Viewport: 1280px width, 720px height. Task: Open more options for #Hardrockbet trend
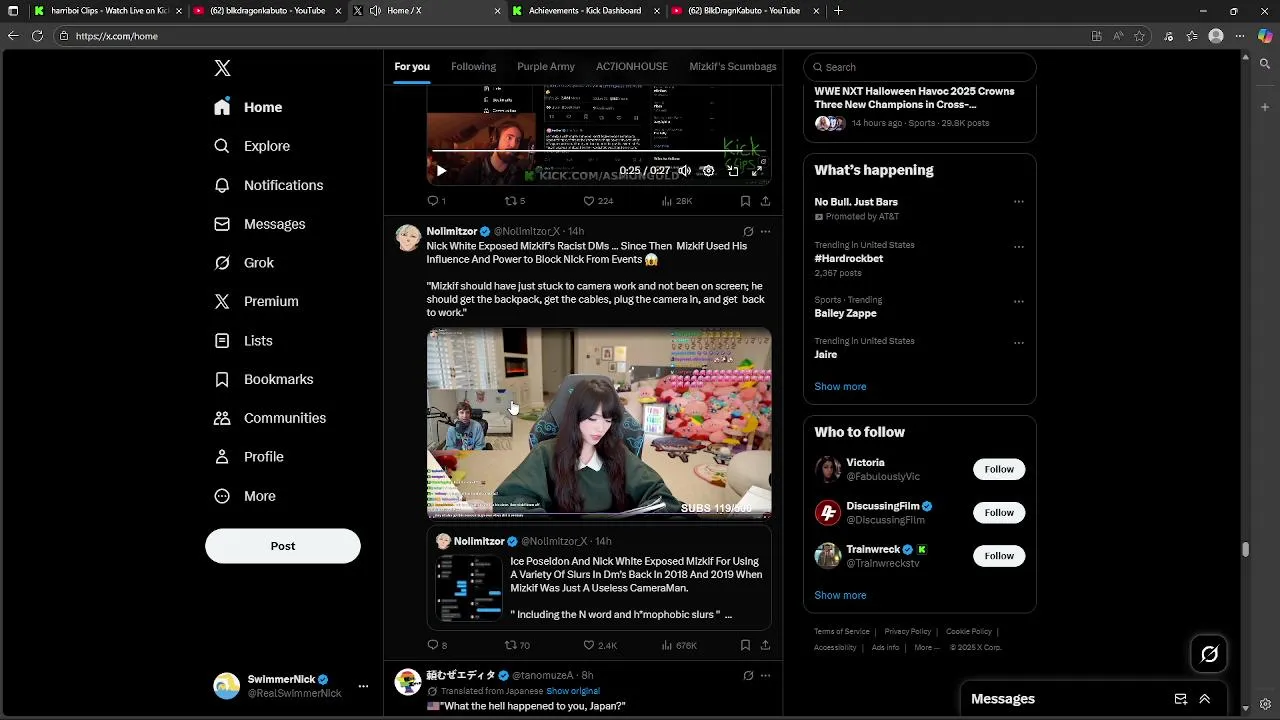pyautogui.click(x=1019, y=246)
